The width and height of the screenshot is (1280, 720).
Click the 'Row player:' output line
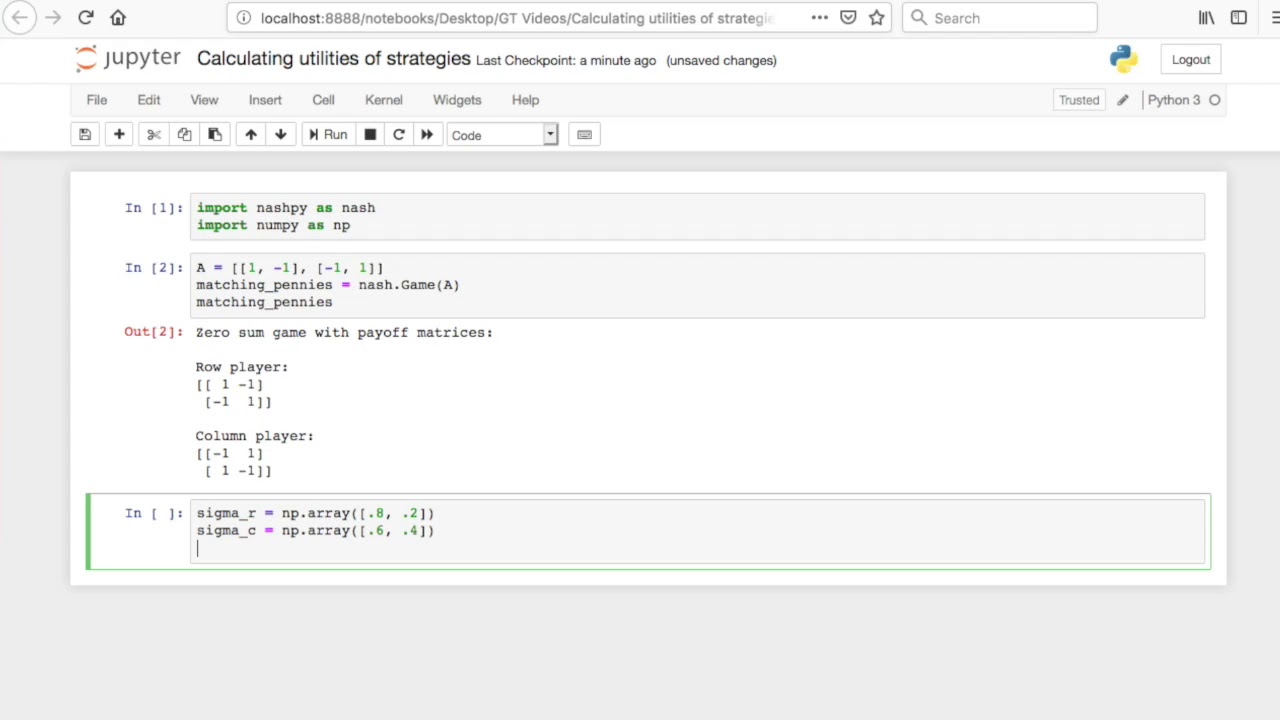point(242,367)
